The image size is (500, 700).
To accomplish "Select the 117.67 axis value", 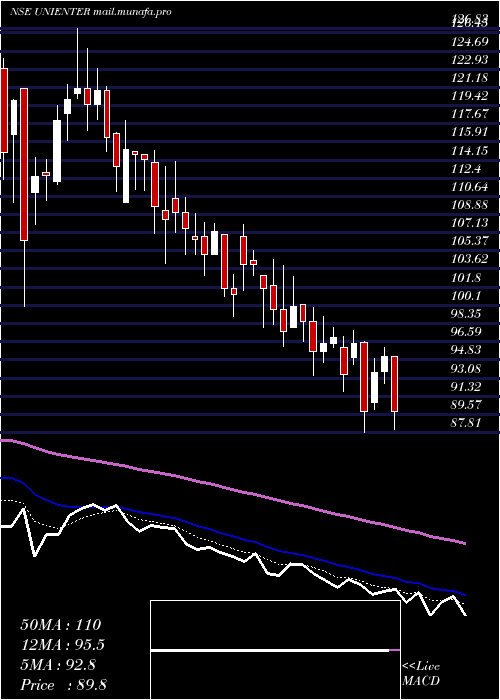I will pos(470,115).
